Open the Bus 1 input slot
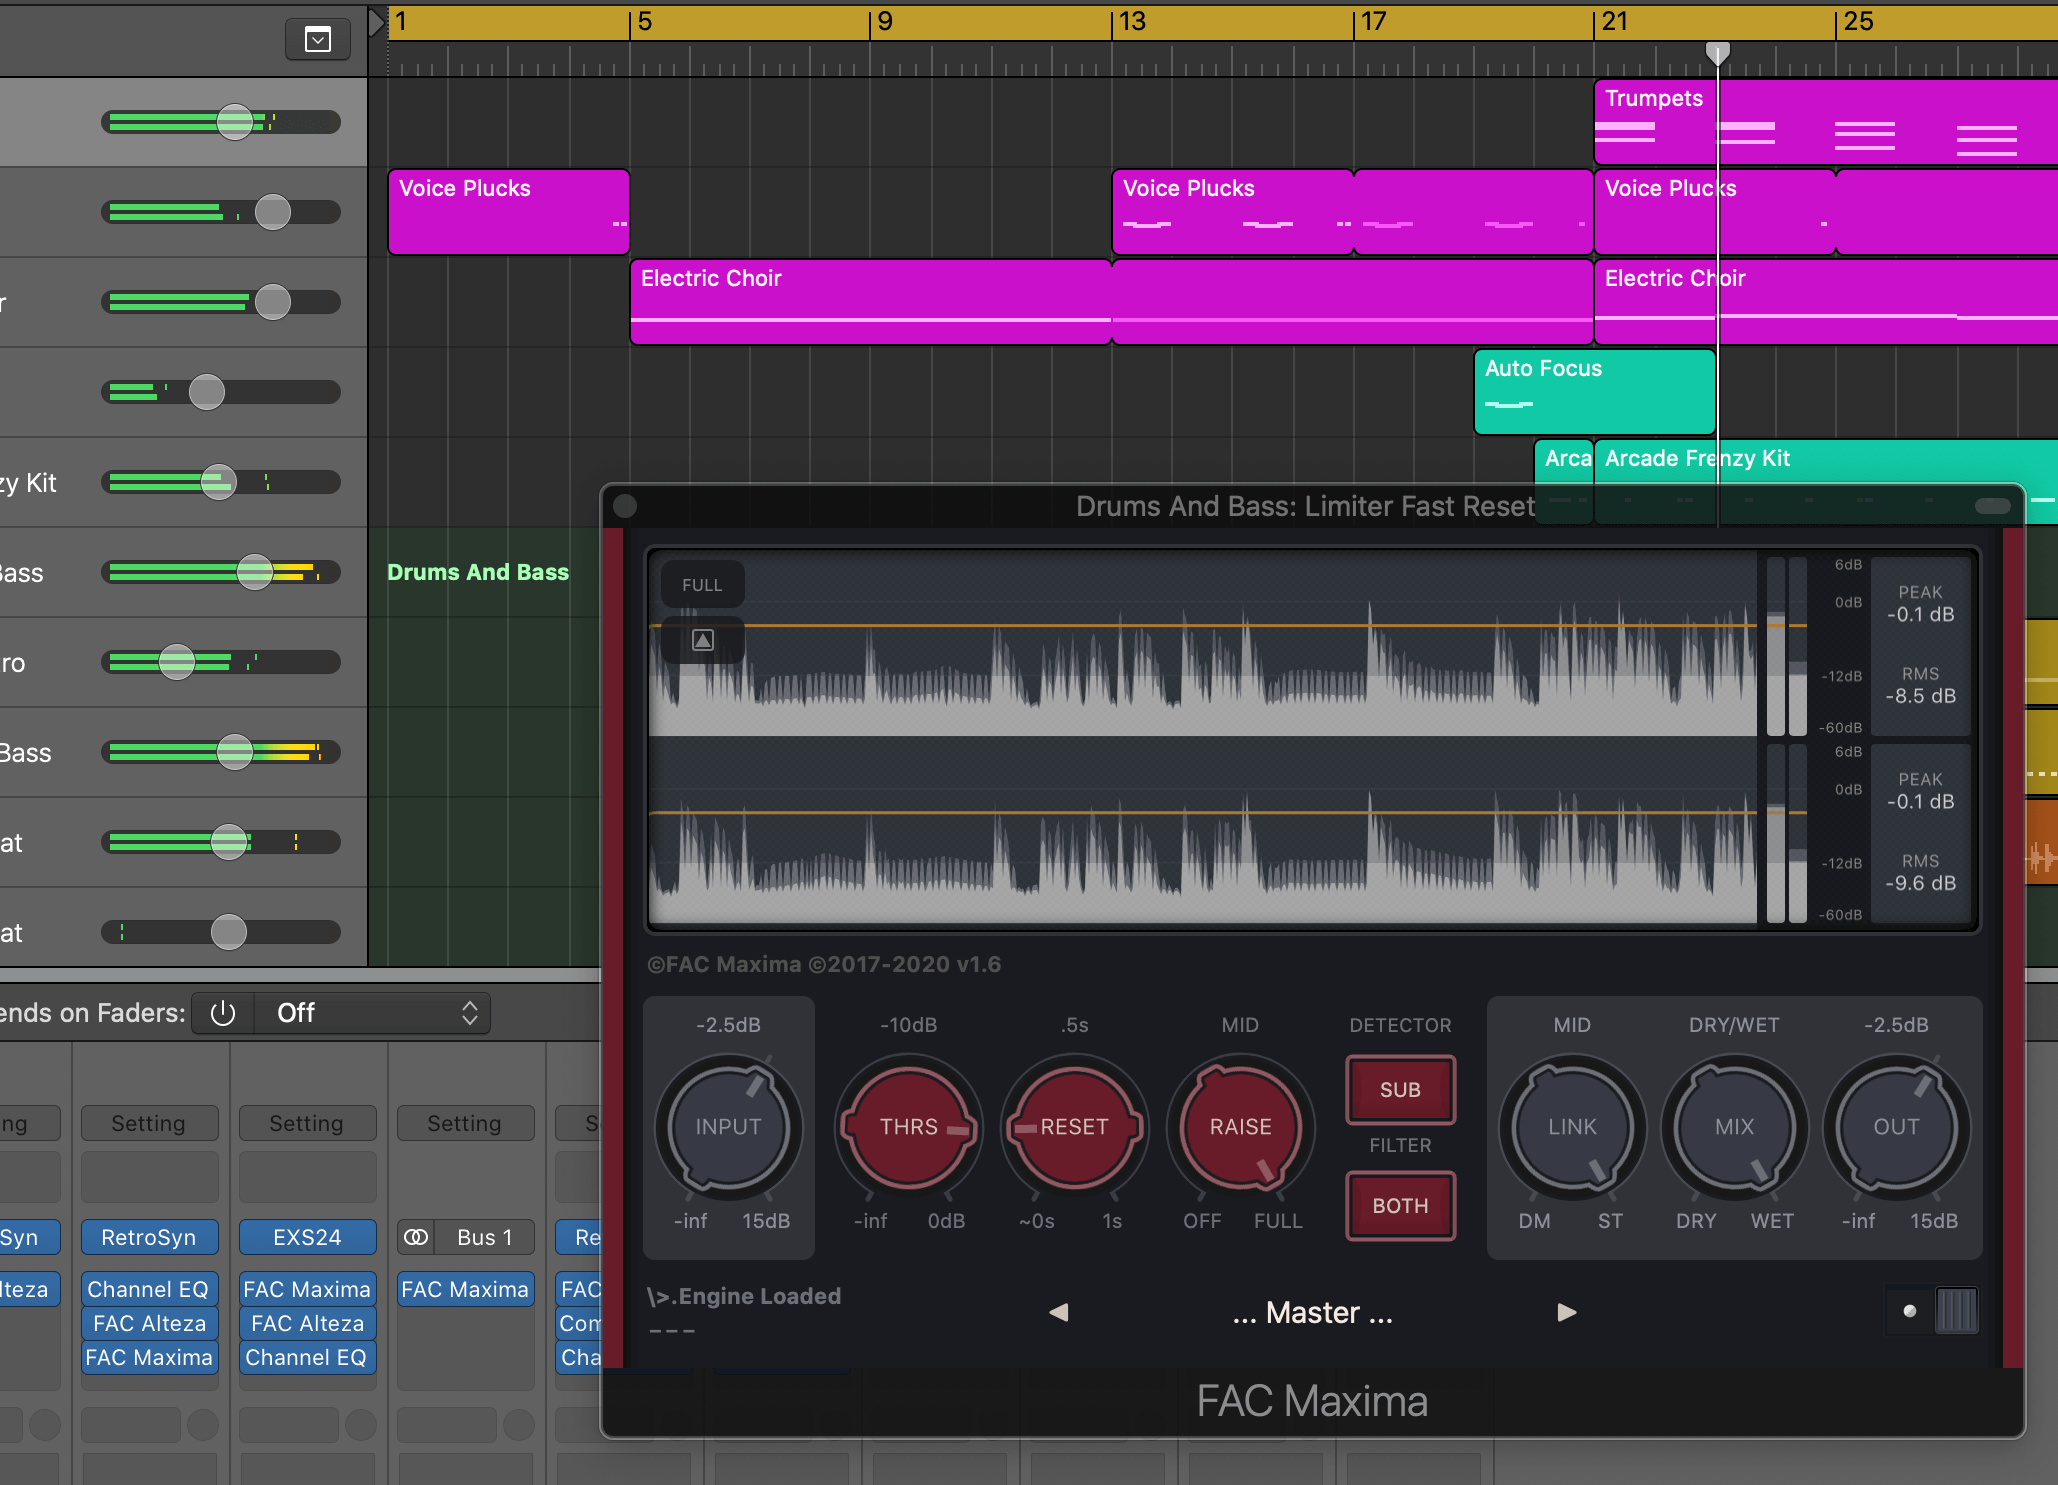The width and height of the screenshot is (2058, 1485). 485,1237
